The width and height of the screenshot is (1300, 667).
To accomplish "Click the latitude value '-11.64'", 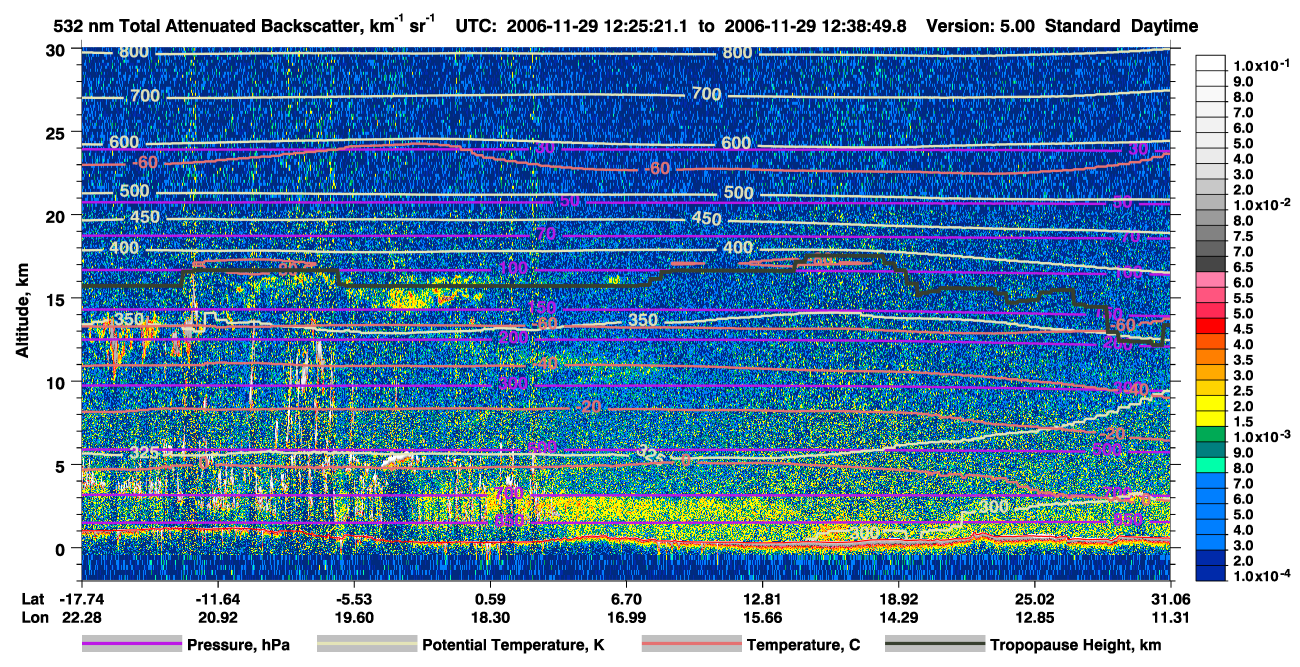I will point(217,598).
